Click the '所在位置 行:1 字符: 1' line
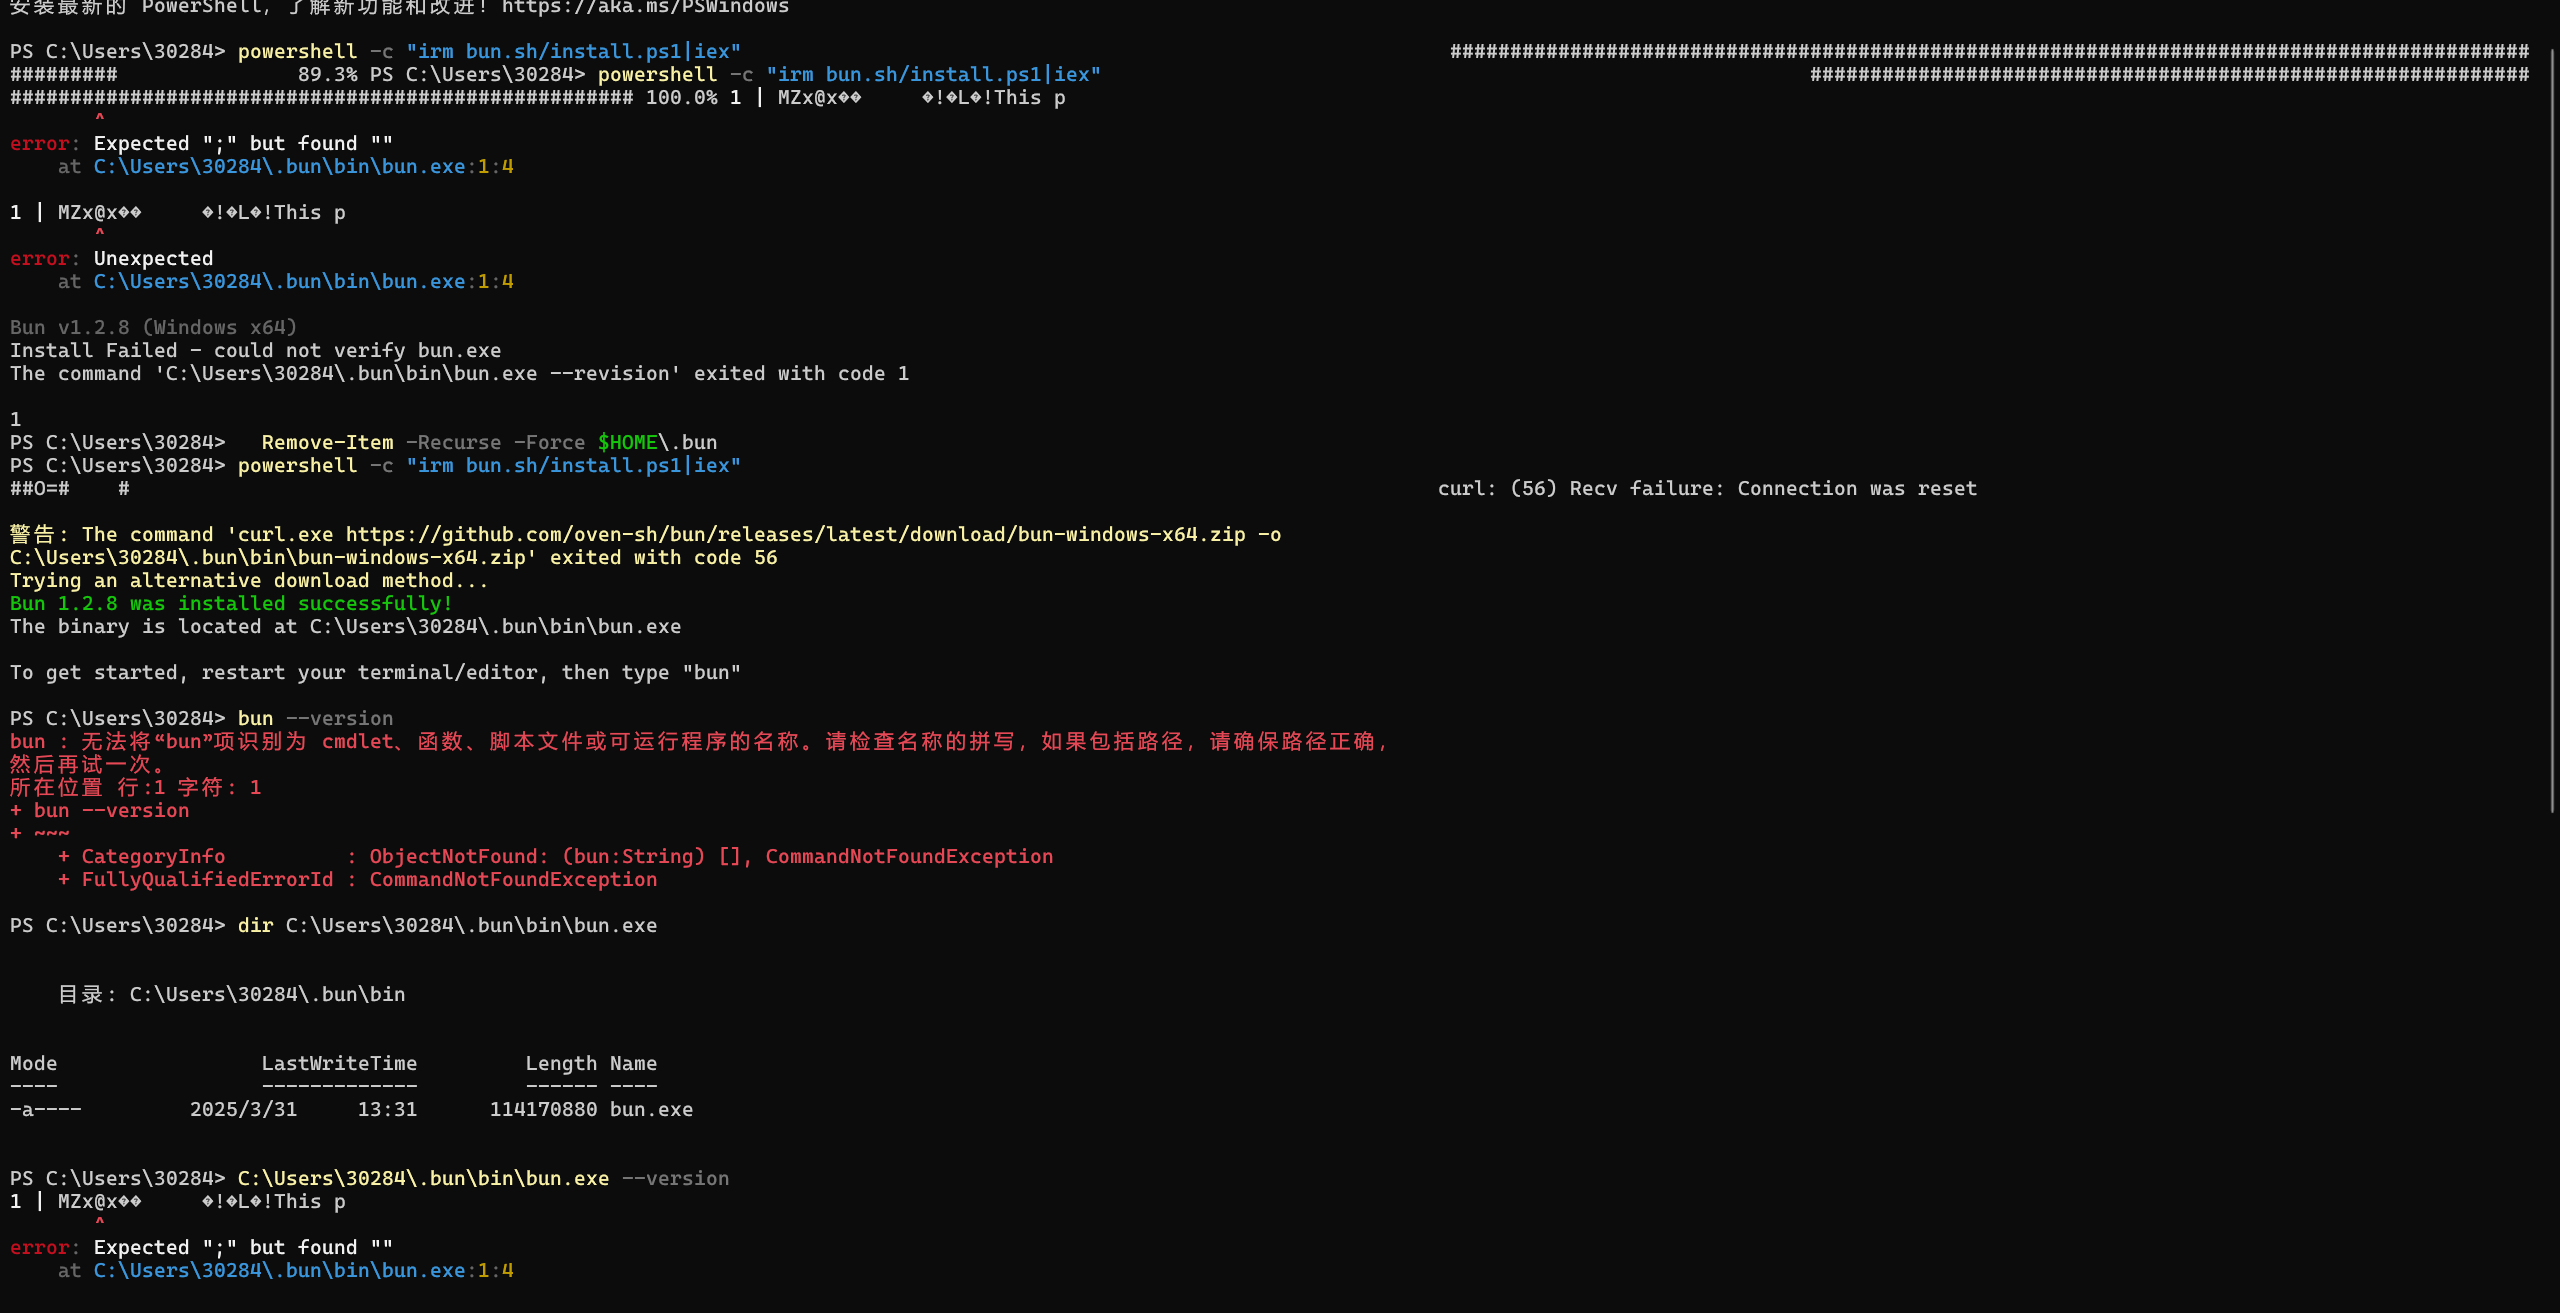 click(x=135, y=788)
